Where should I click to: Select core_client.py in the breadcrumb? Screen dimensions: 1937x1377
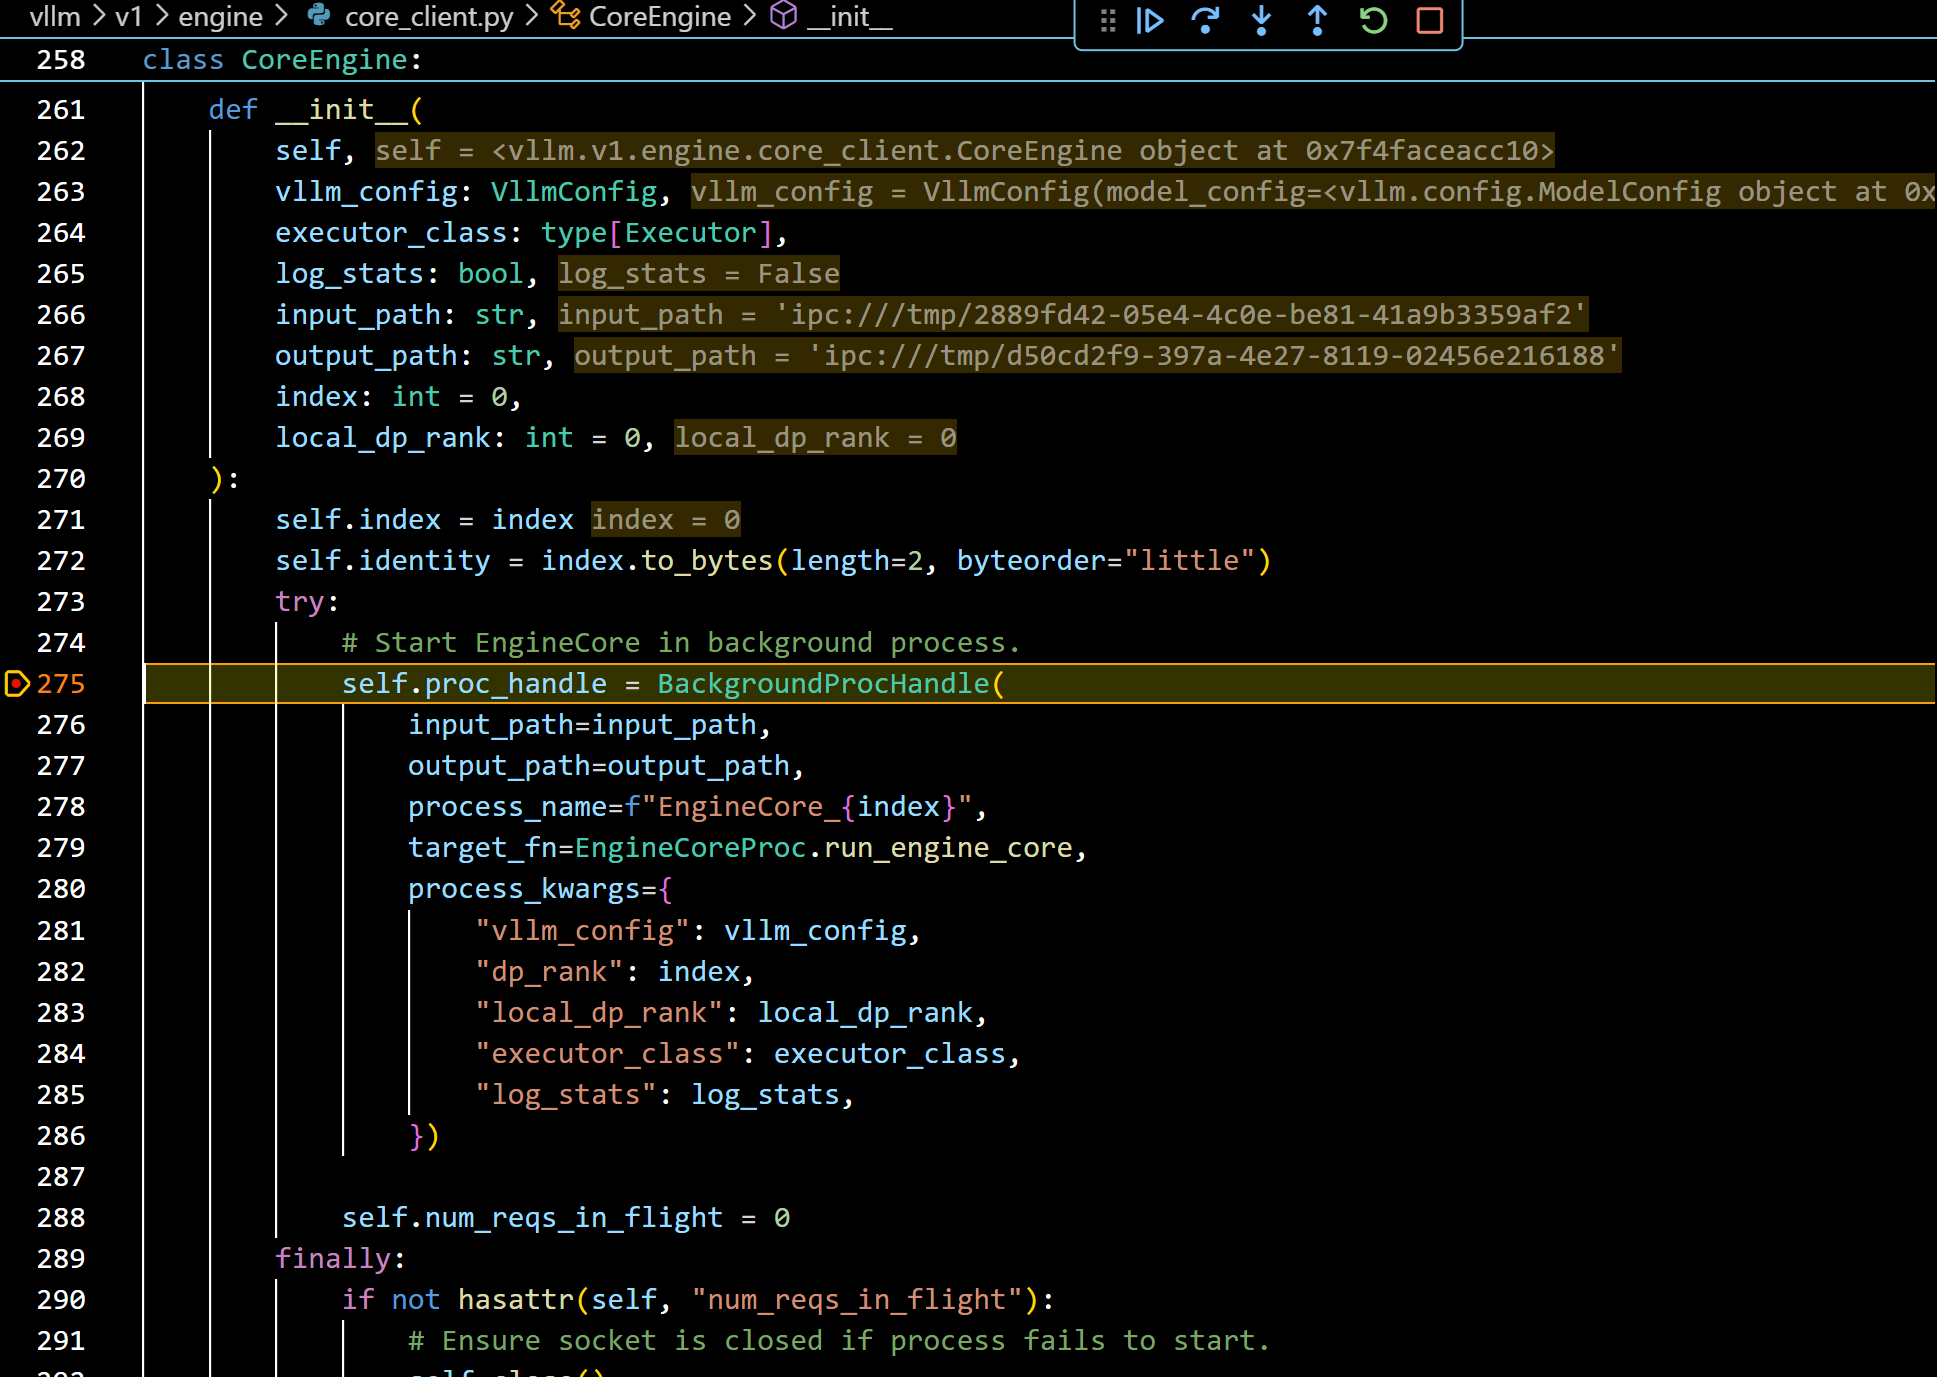pos(428,16)
